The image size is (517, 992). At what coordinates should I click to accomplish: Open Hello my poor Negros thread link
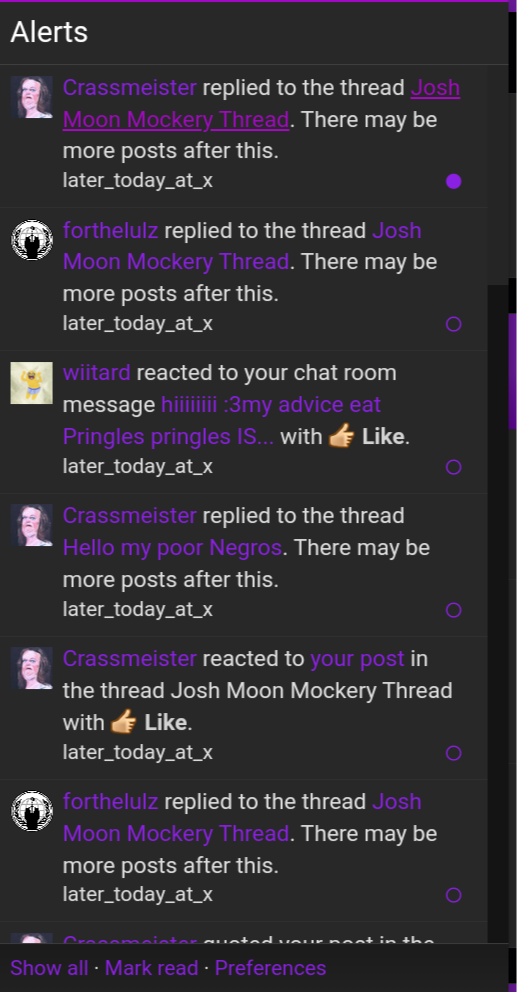pos(172,547)
